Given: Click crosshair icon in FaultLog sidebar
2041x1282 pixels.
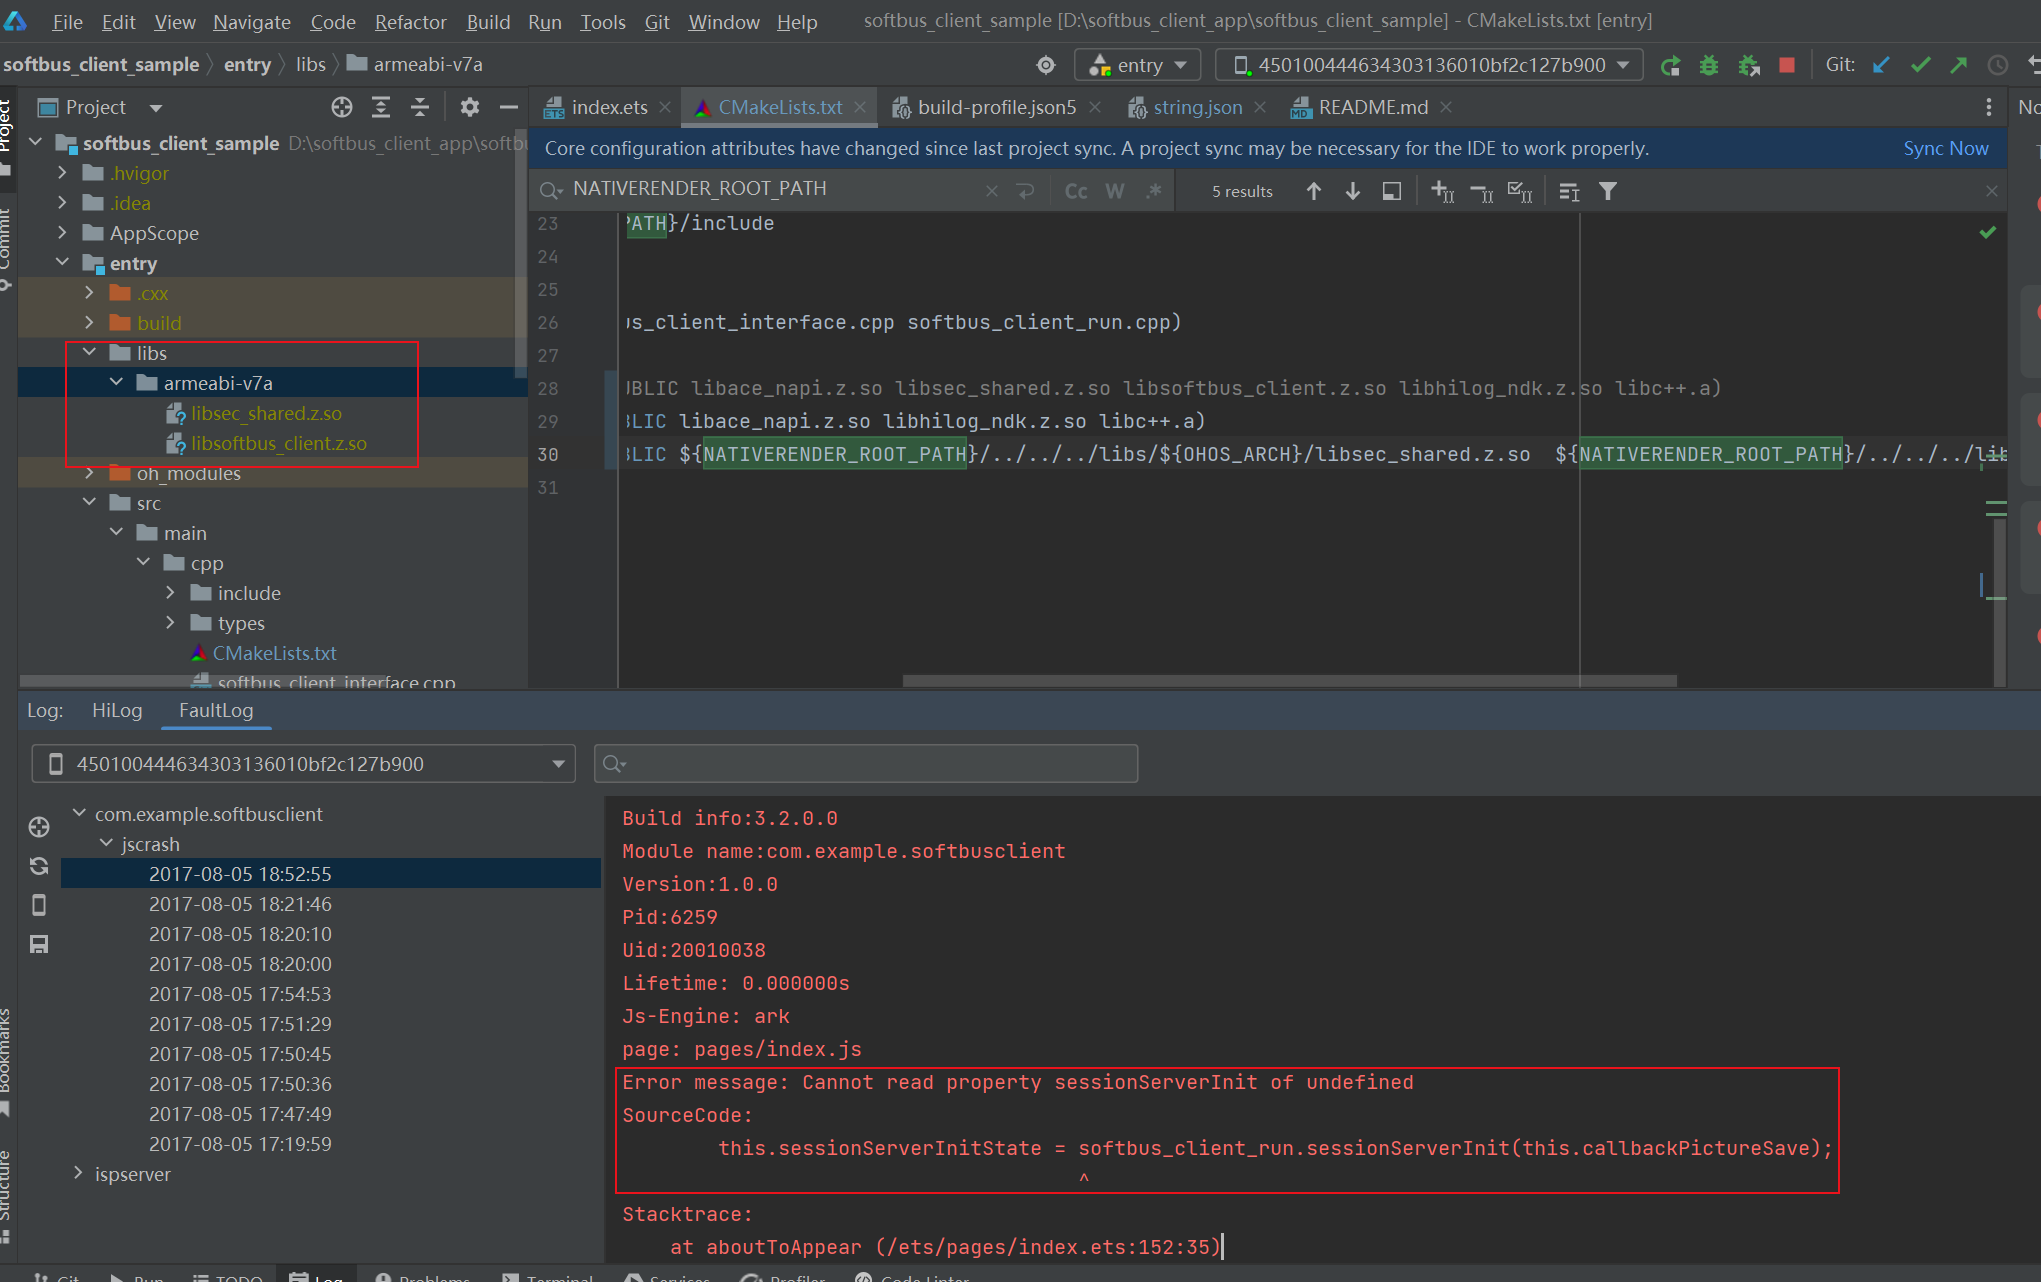Looking at the screenshot, I should pyautogui.click(x=39, y=827).
